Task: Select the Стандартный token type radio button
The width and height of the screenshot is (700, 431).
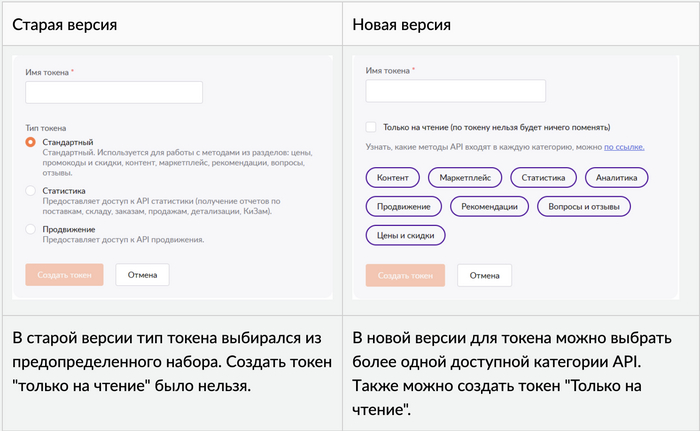Action: tap(31, 143)
